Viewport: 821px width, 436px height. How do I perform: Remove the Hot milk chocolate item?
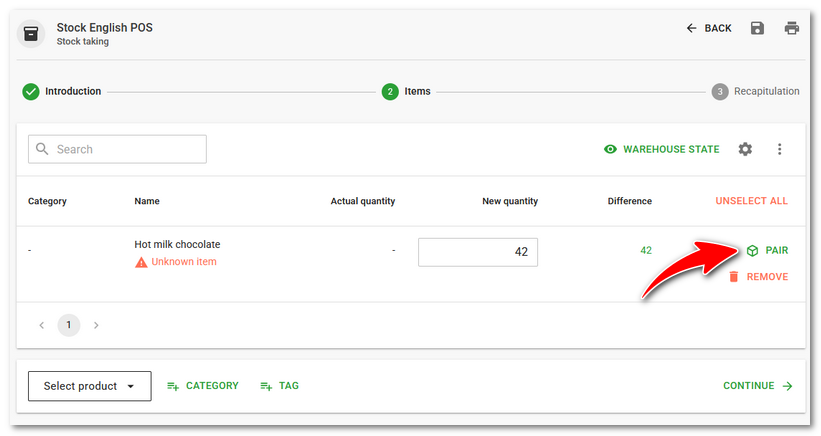coord(758,277)
